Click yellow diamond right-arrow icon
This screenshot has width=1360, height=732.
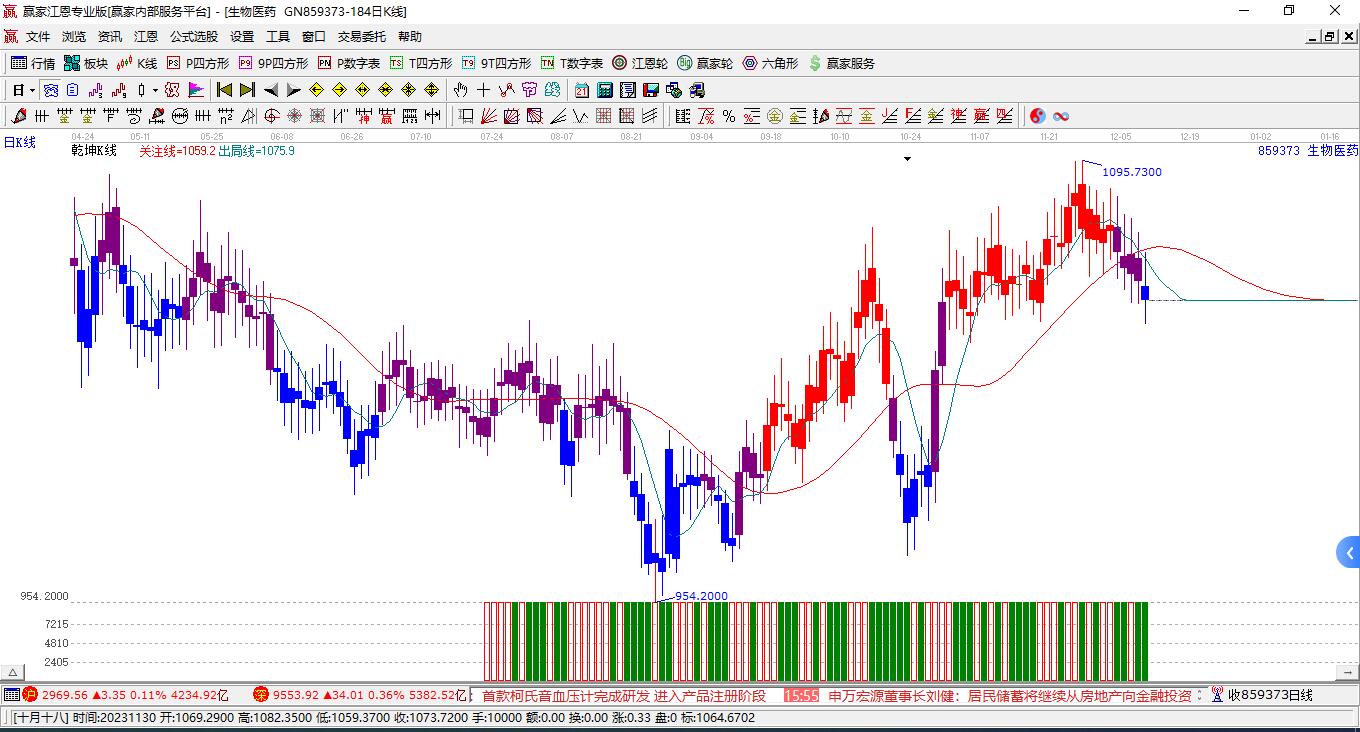click(339, 90)
